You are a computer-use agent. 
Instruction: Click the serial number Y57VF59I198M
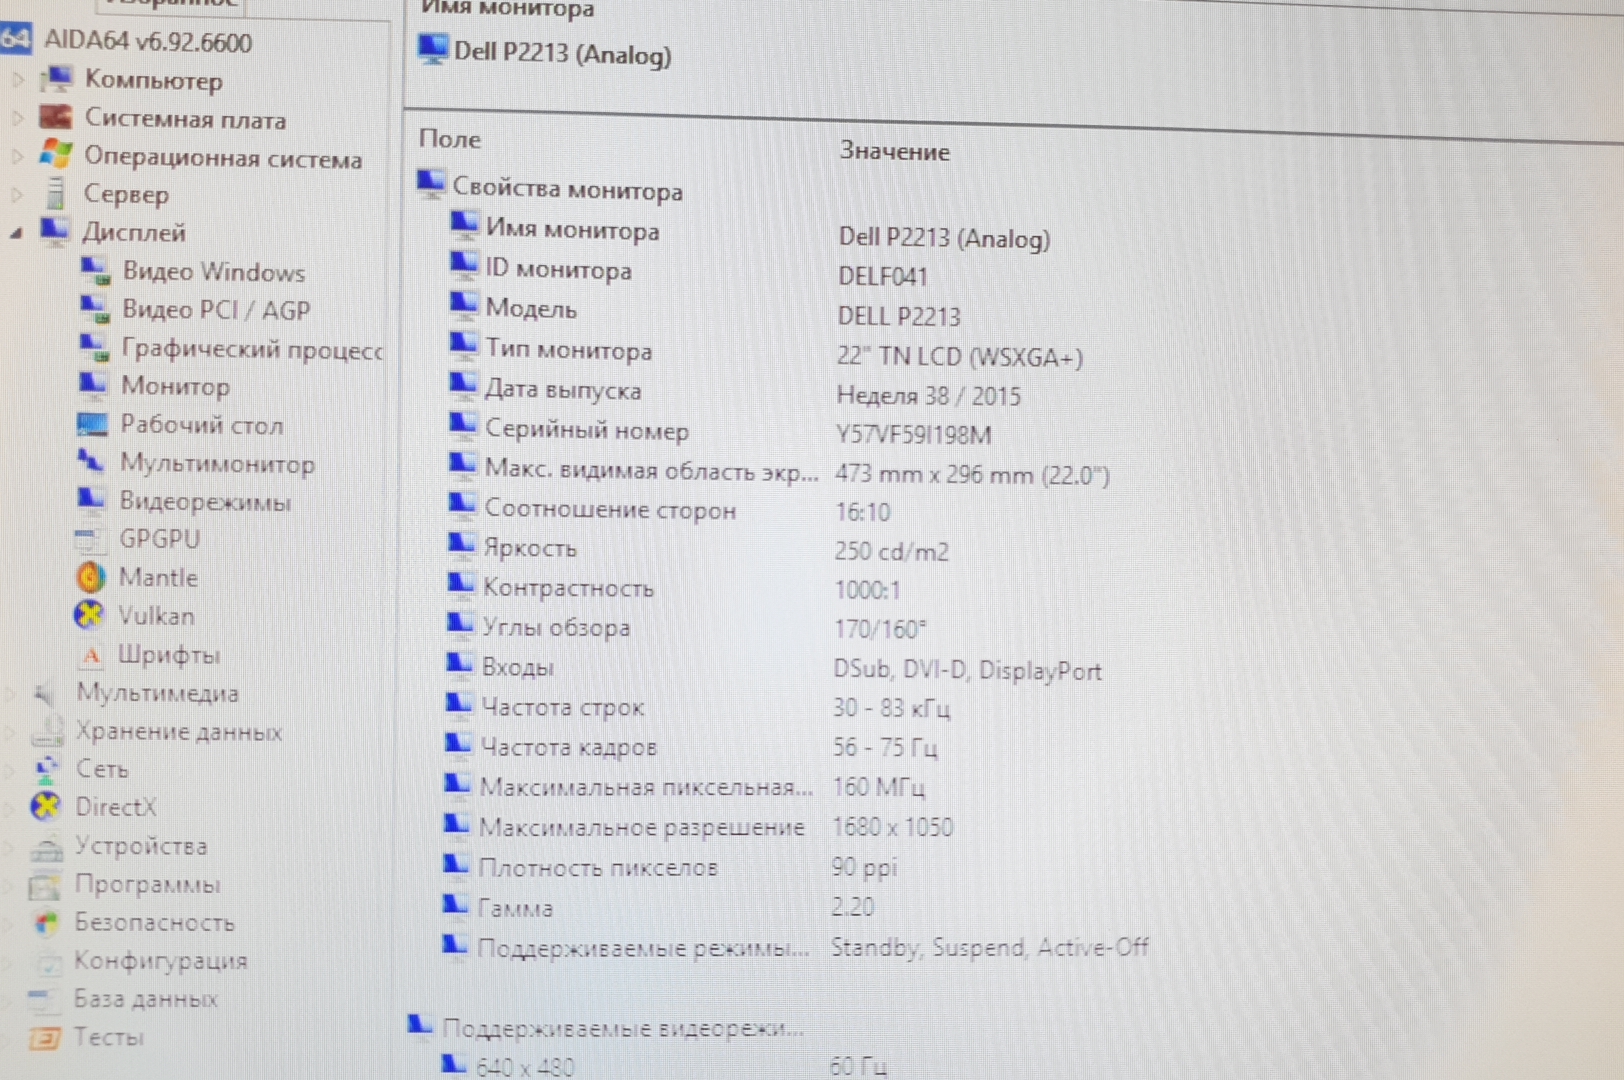(914, 434)
